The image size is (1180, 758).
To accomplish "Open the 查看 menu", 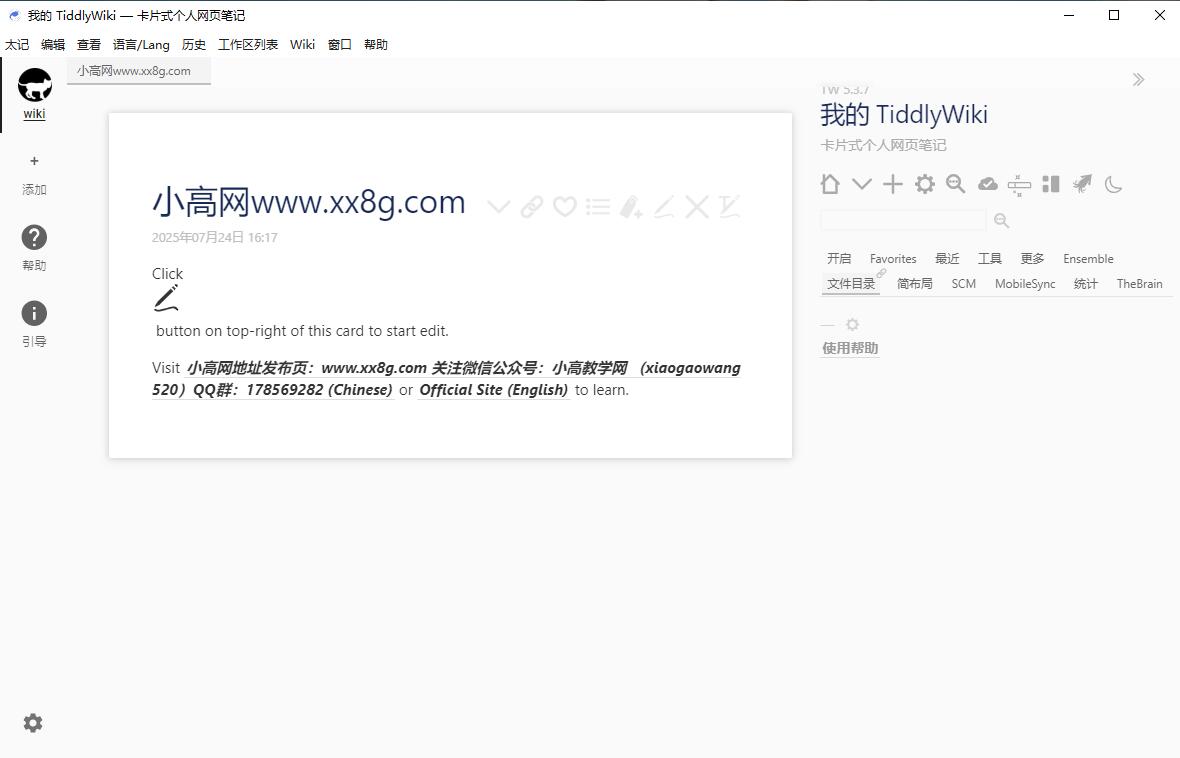I will (x=89, y=44).
